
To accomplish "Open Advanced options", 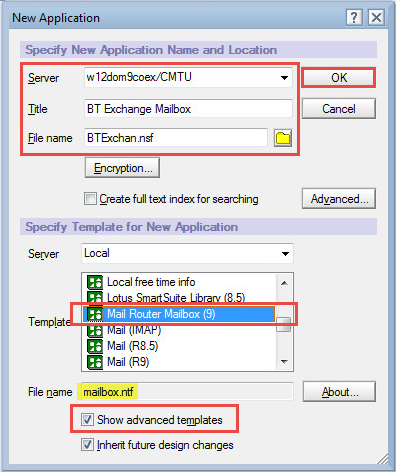I will coord(339,199).
